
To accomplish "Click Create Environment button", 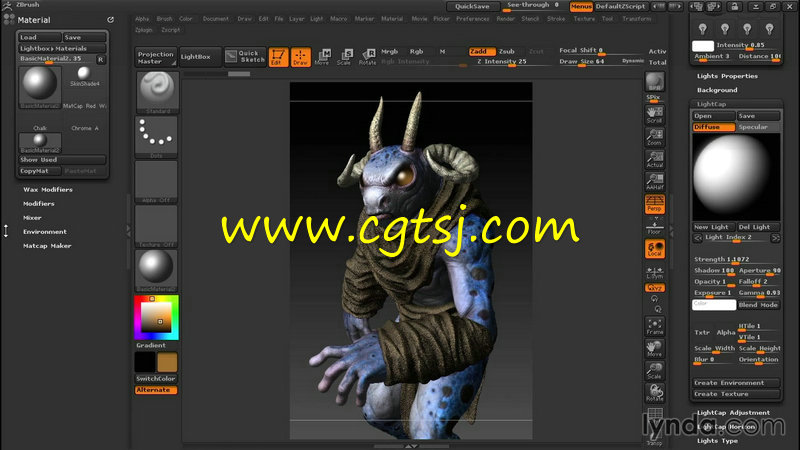I will pyautogui.click(x=736, y=383).
